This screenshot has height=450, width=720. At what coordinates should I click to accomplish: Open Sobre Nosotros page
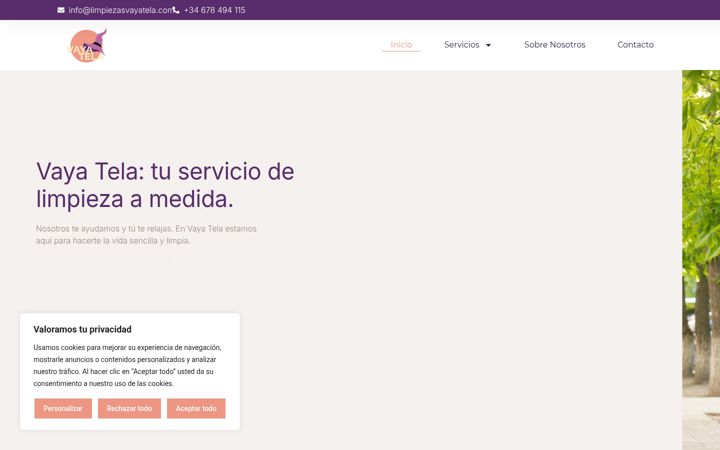point(555,45)
